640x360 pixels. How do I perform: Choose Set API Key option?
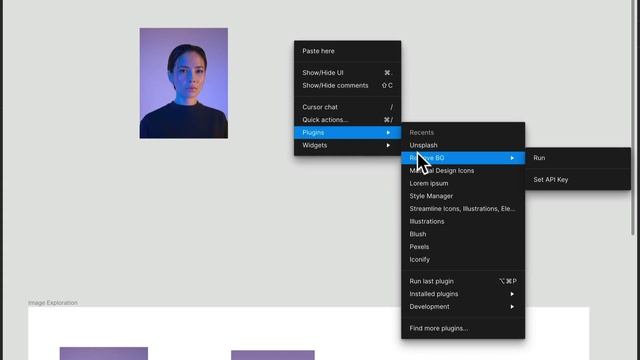(578, 180)
